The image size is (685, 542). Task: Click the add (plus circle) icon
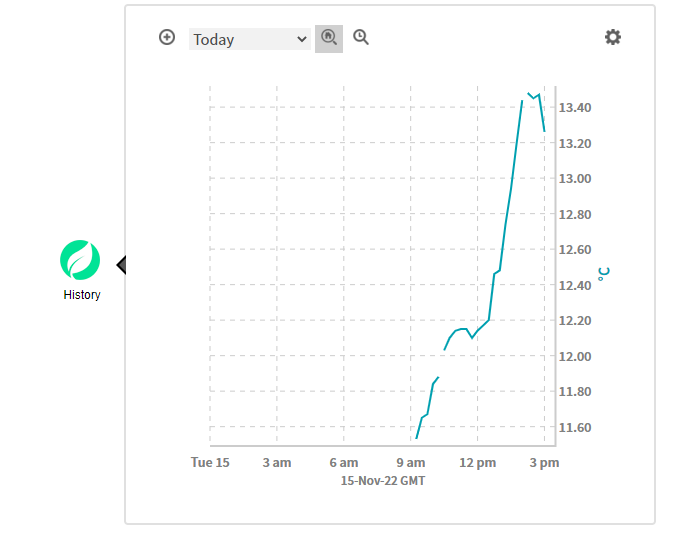point(167,38)
